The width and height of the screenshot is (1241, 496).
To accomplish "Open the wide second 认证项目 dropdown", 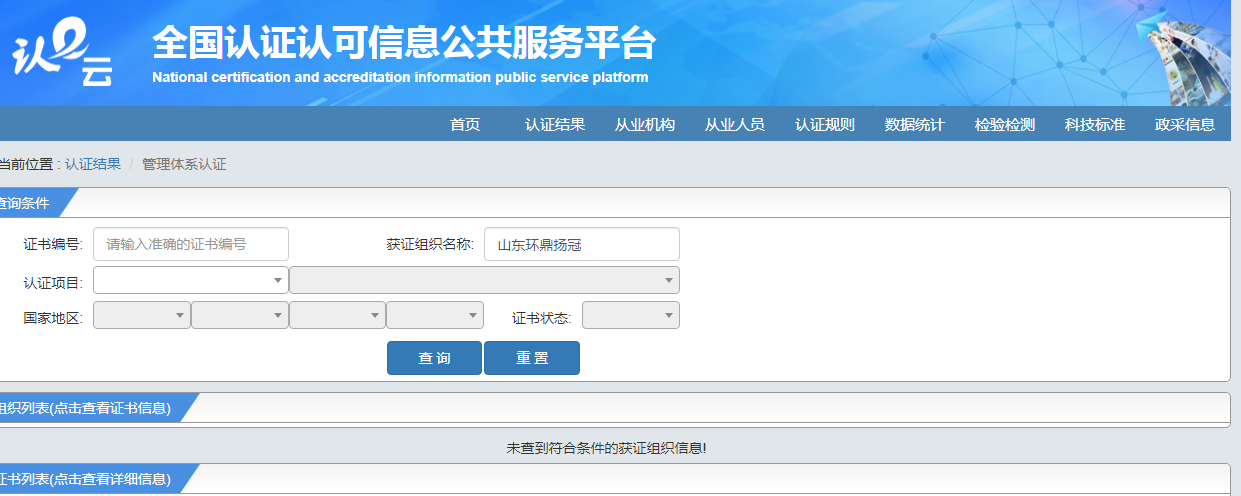I will 484,280.
